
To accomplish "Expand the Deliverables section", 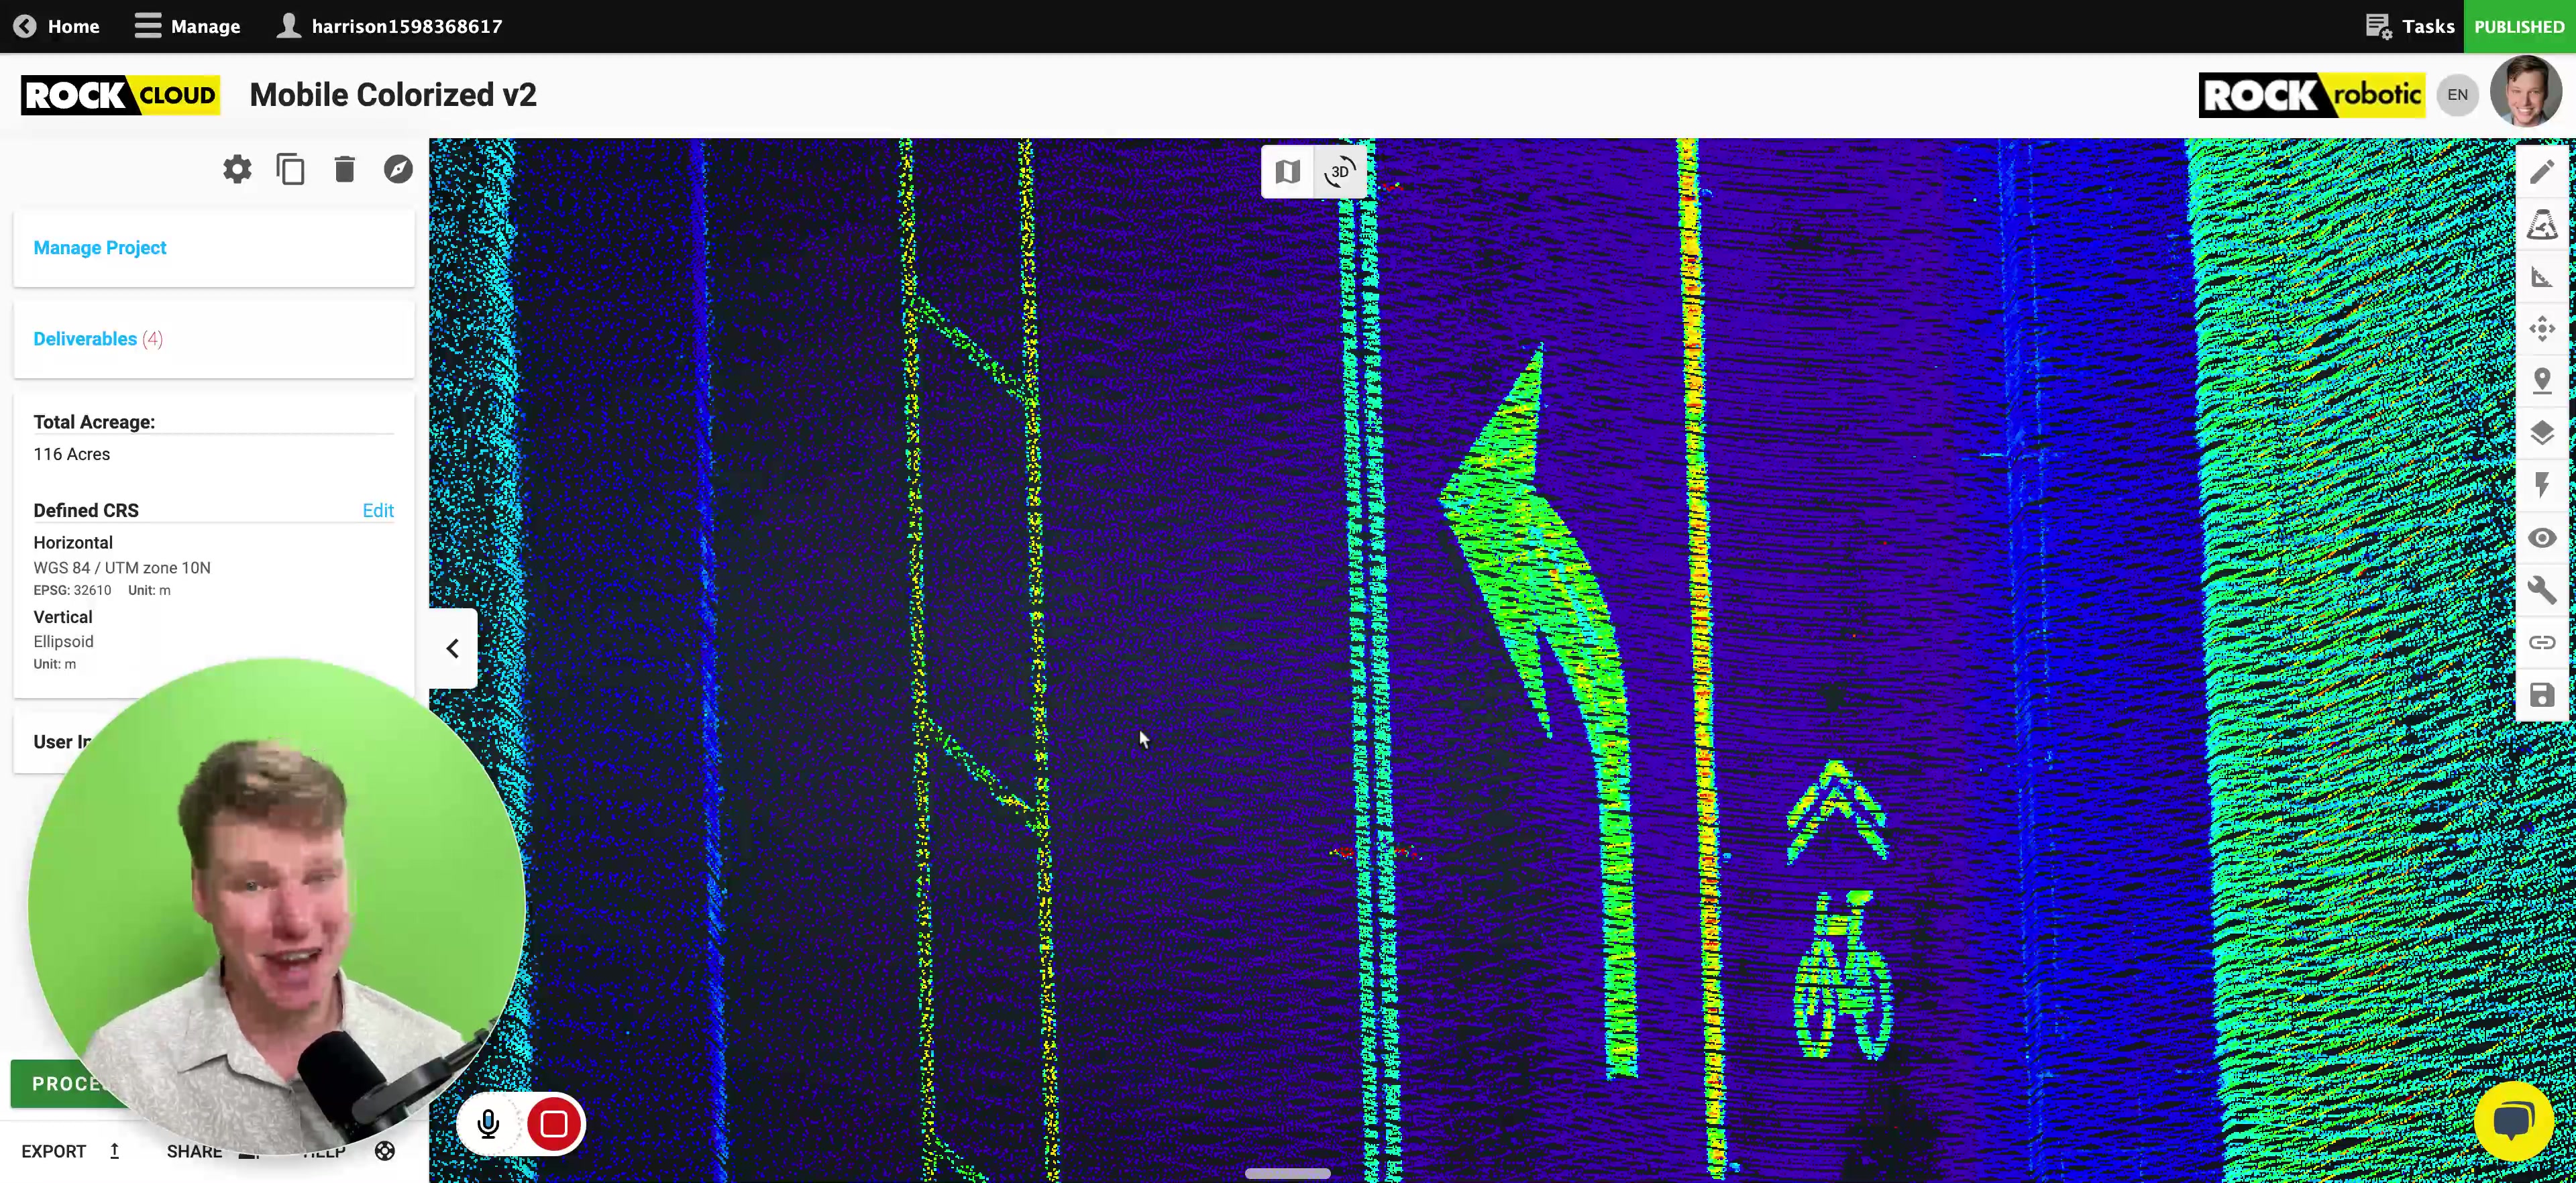I will coord(85,339).
